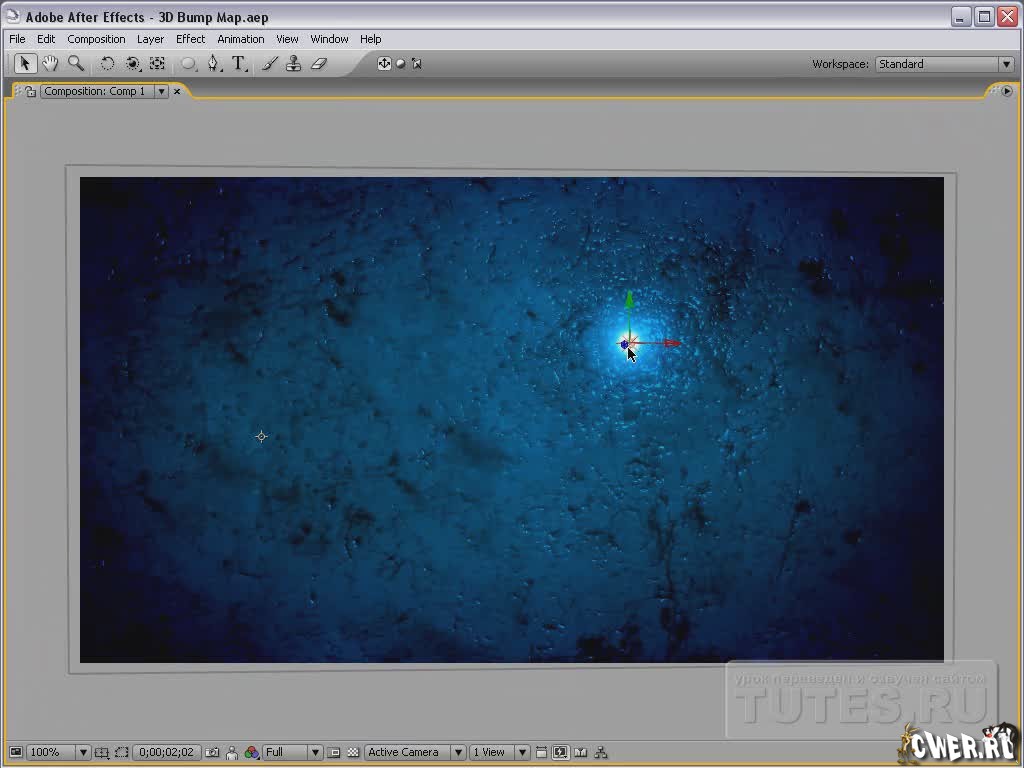Select the Hand tool
This screenshot has width=1024, height=768.
[x=50, y=64]
